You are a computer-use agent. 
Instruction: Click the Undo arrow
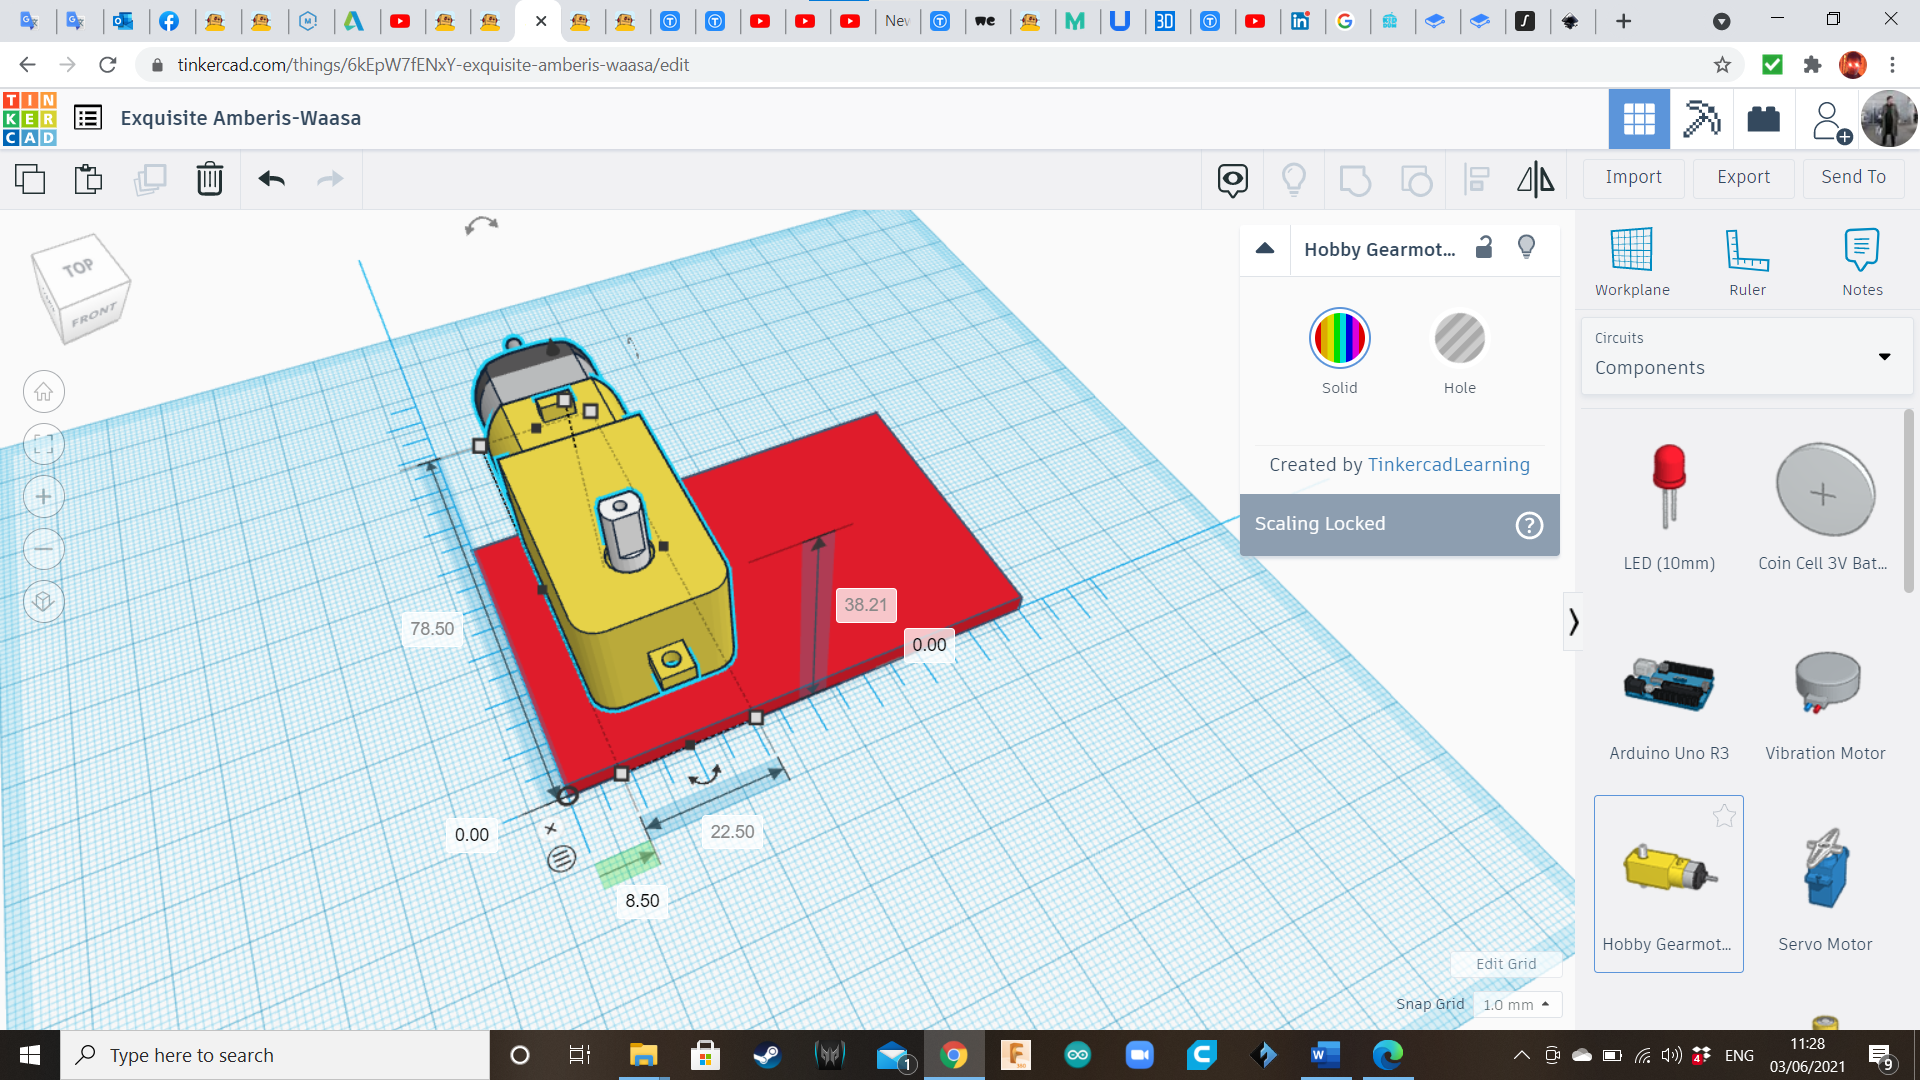pyautogui.click(x=271, y=180)
